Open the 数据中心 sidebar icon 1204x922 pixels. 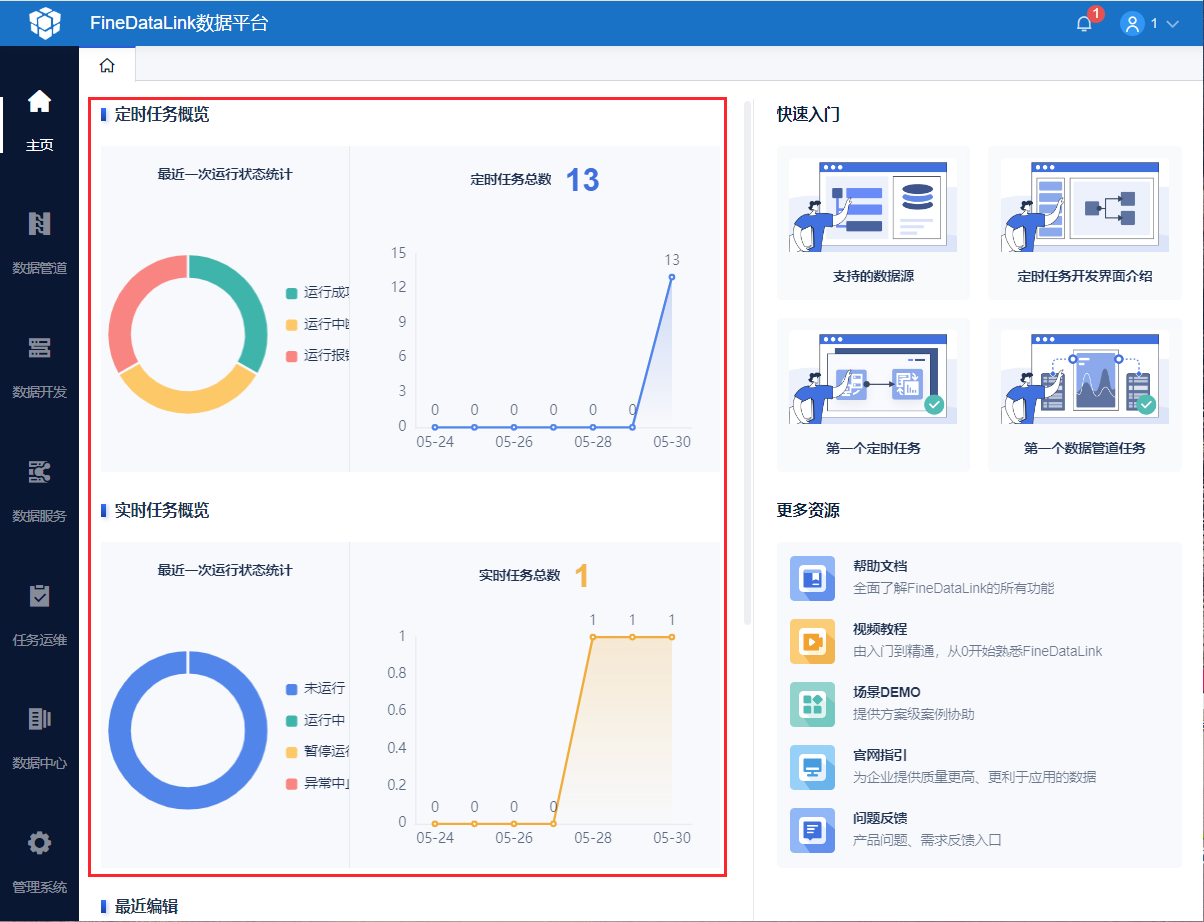39,719
